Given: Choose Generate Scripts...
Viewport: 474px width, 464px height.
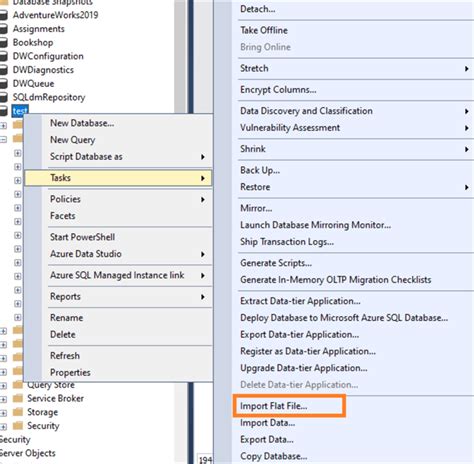Looking at the screenshot, I should [x=345, y=263].
